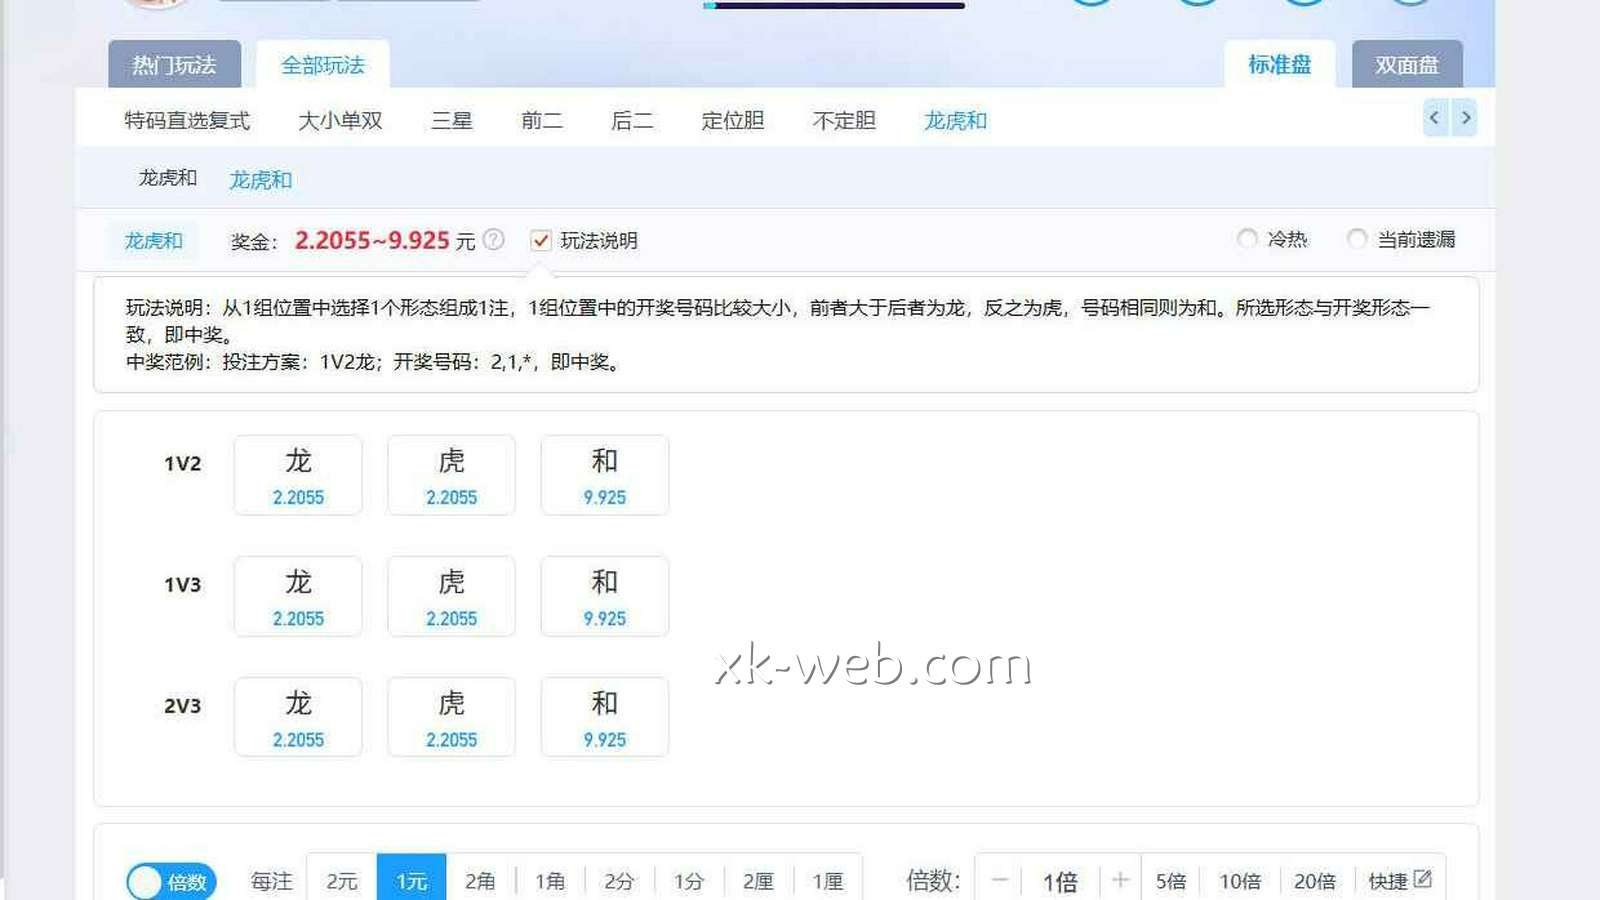This screenshot has height=900, width=1600.
Task: Click the 1倍 multiplier input field
Action: pos(1060,881)
